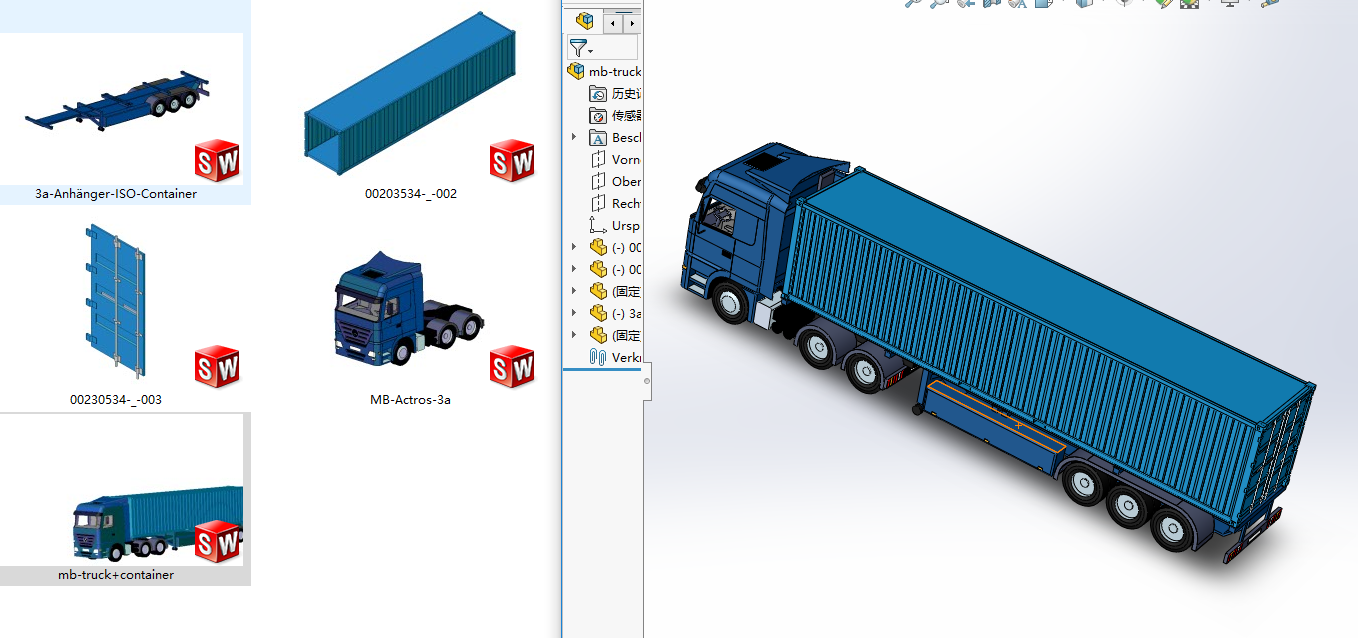Select the (-) 00 component above first (固定) item
Image resolution: width=1358 pixels, height=638 pixels.
coord(627,270)
